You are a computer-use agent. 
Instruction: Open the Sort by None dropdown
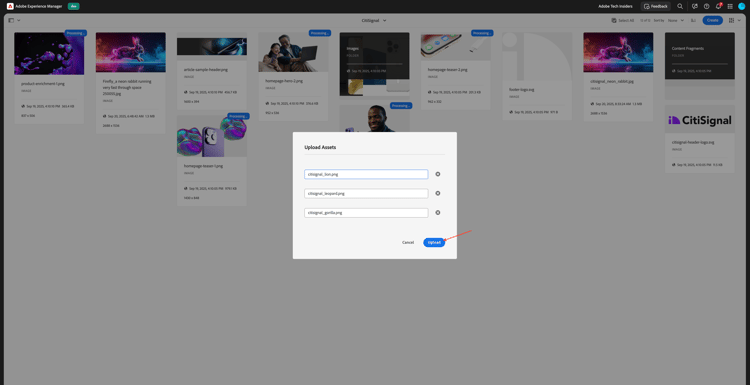click(x=675, y=20)
